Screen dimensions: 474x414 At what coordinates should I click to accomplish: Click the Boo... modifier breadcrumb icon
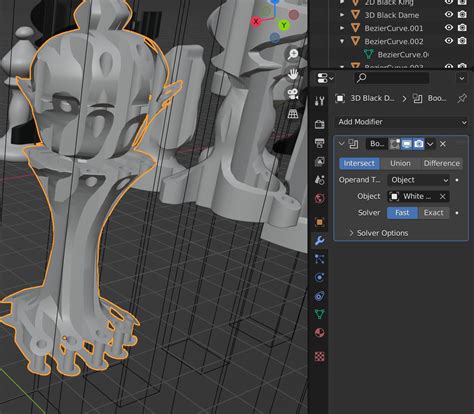[417, 98]
